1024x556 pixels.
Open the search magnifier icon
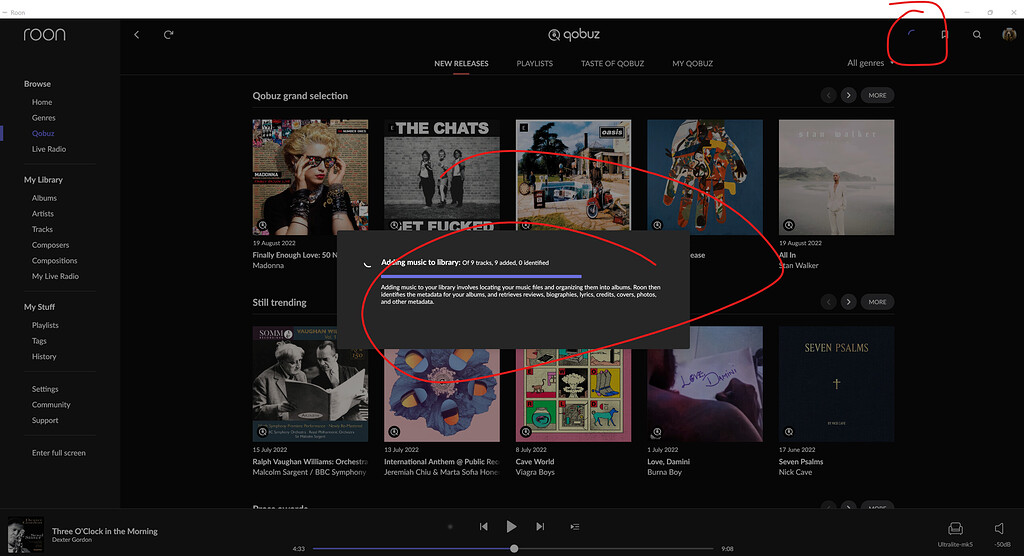977,35
